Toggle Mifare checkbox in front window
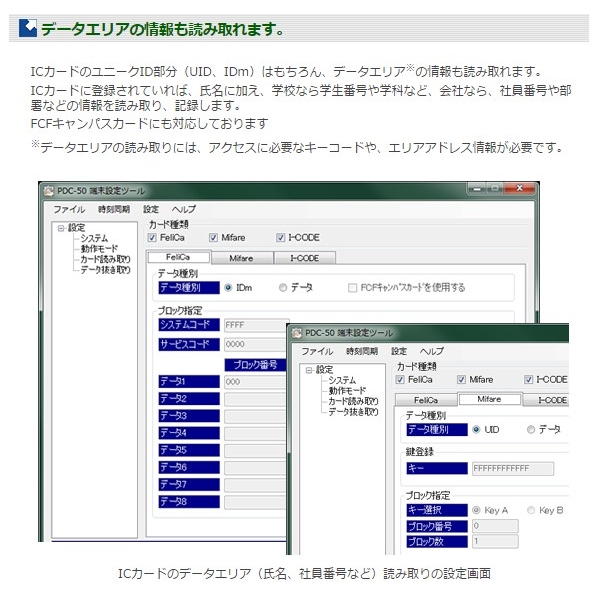This screenshot has width=595, height=595. tap(461, 379)
